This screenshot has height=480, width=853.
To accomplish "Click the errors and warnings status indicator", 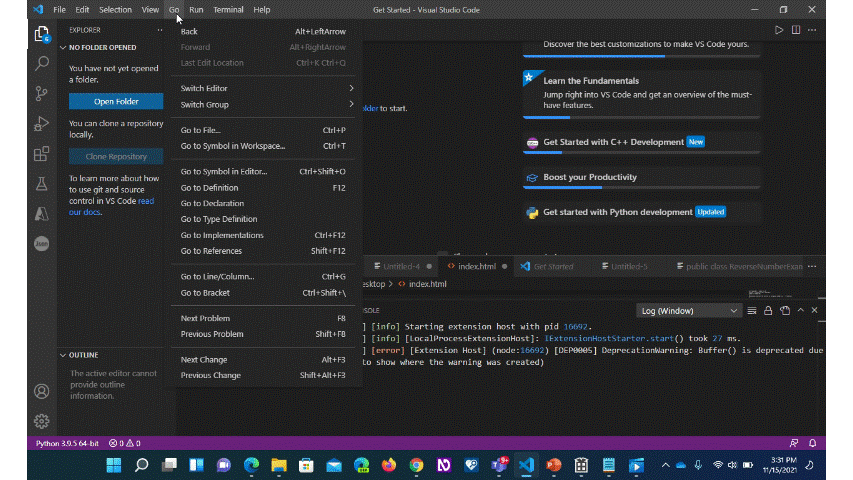I will coord(125,443).
